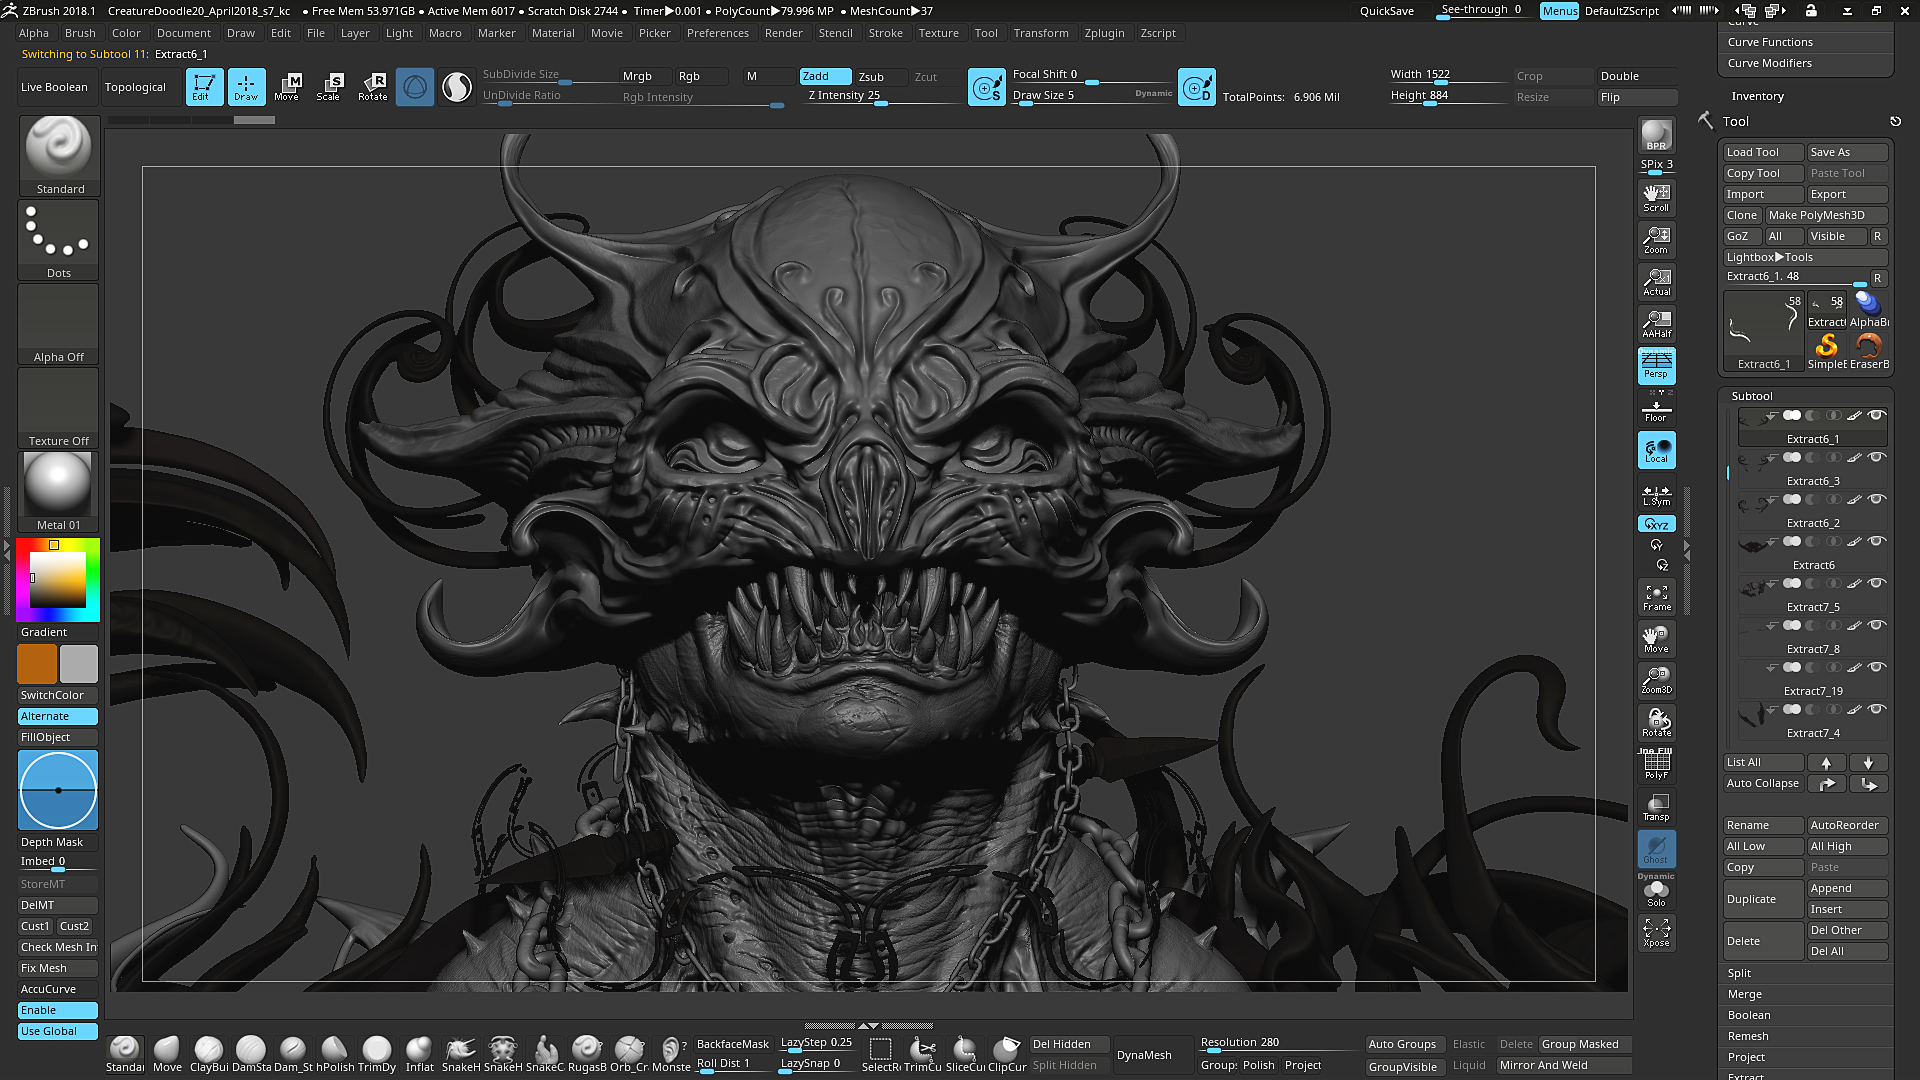The width and height of the screenshot is (1920, 1080).
Task: Switch to Rotate transform tool
Action: pyautogui.click(x=373, y=87)
